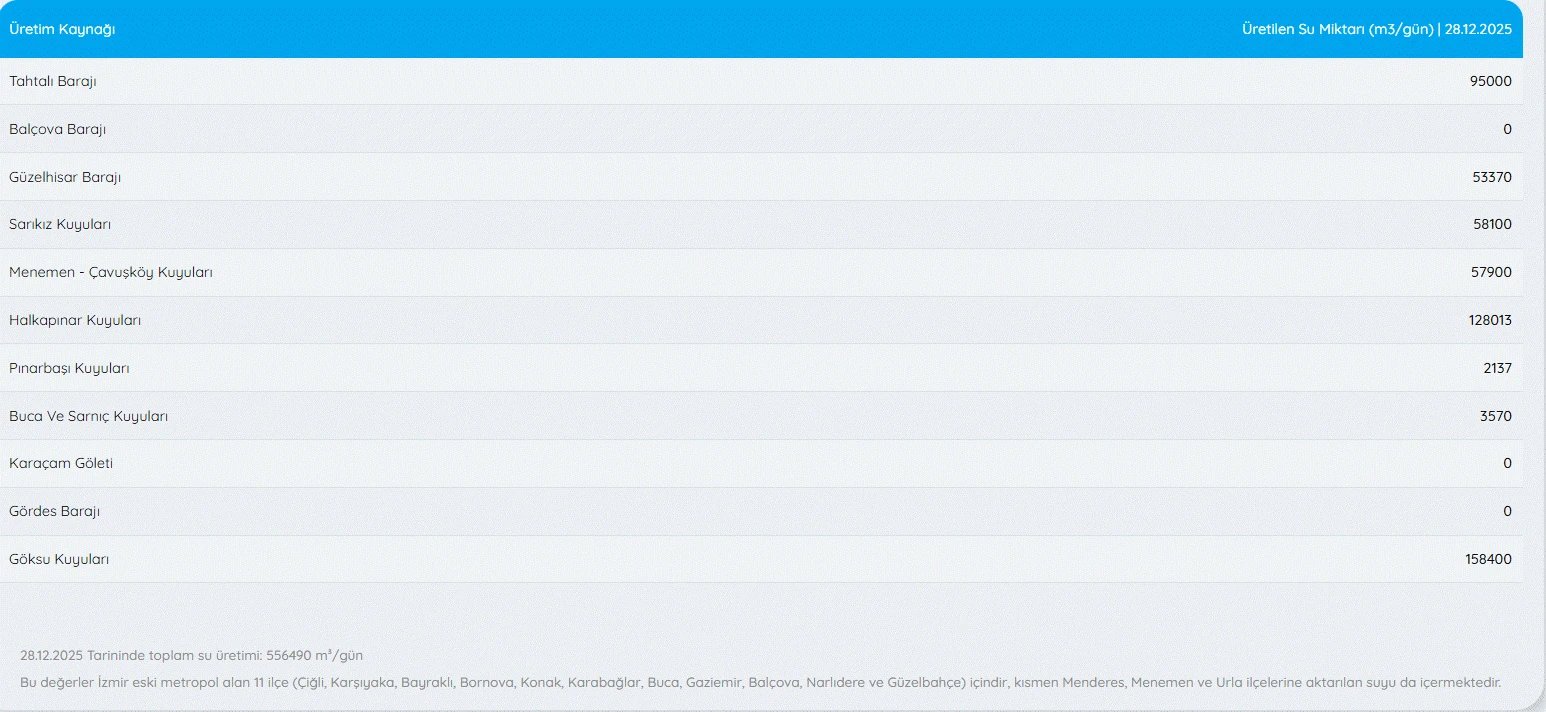Select the Pınarbaşı Kuyuları row
1546x712 pixels.
tap(761, 368)
